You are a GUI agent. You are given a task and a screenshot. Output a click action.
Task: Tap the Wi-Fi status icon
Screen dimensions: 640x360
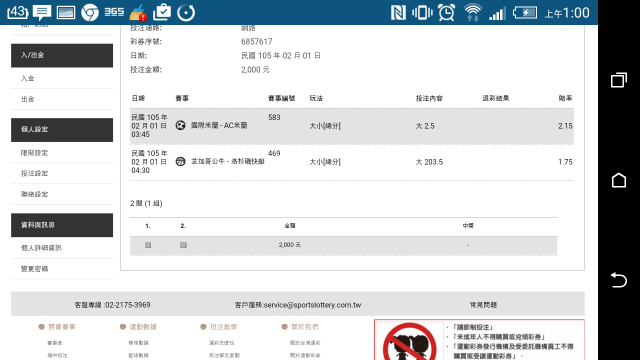tap(473, 13)
